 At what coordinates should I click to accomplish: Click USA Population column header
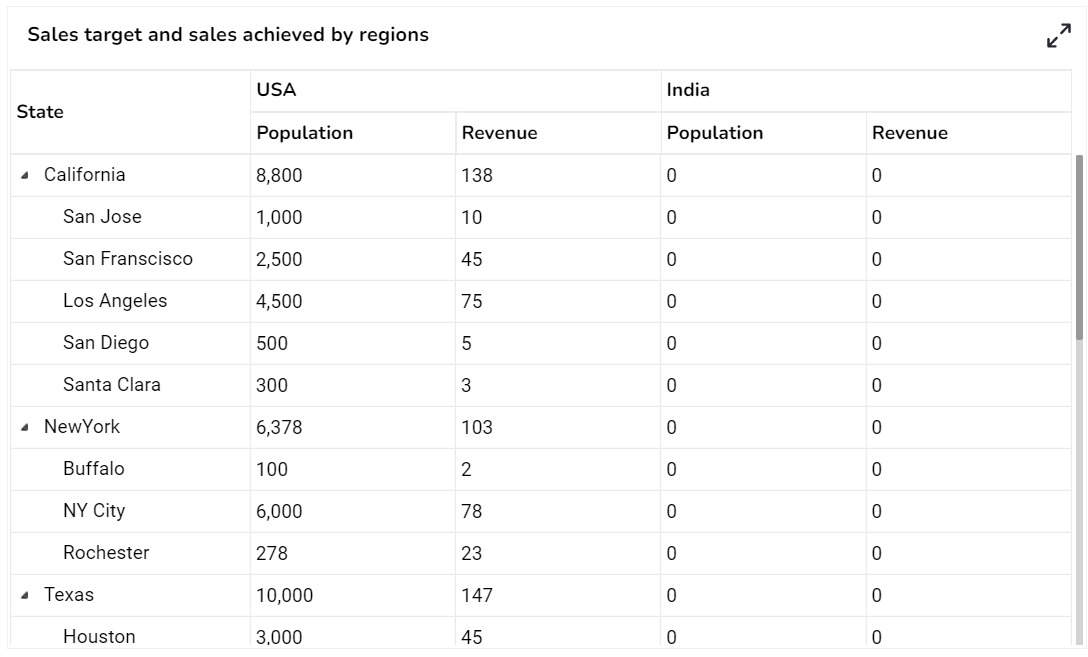pyautogui.click(x=305, y=133)
